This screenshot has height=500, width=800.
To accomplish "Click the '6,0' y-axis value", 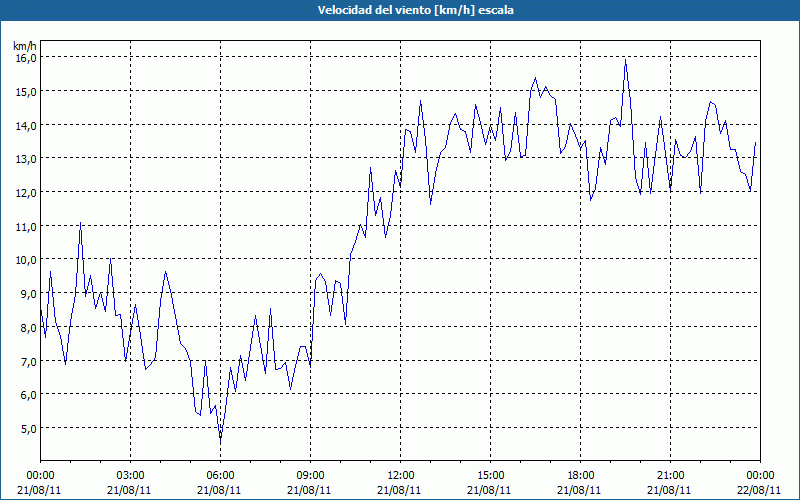I will click(x=29, y=395).
